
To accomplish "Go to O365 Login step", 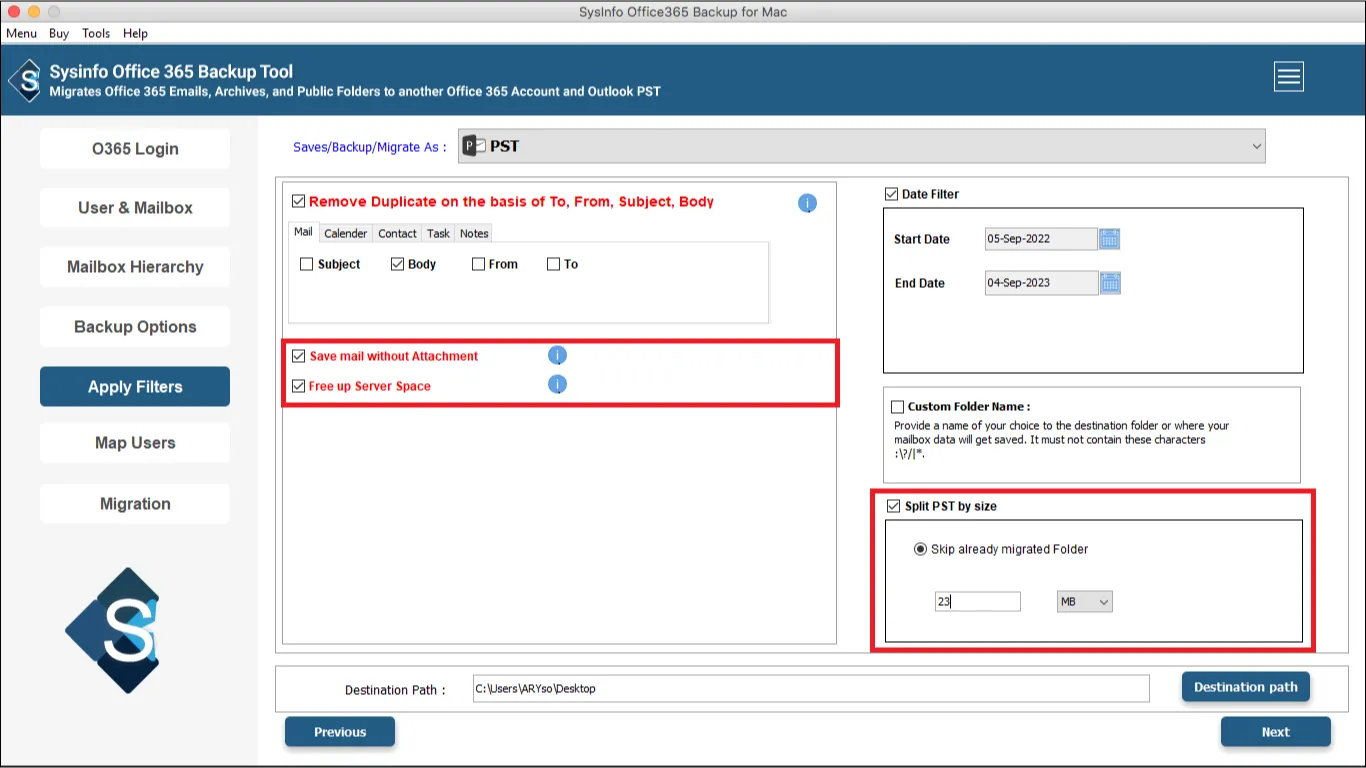I will [135, 149].
